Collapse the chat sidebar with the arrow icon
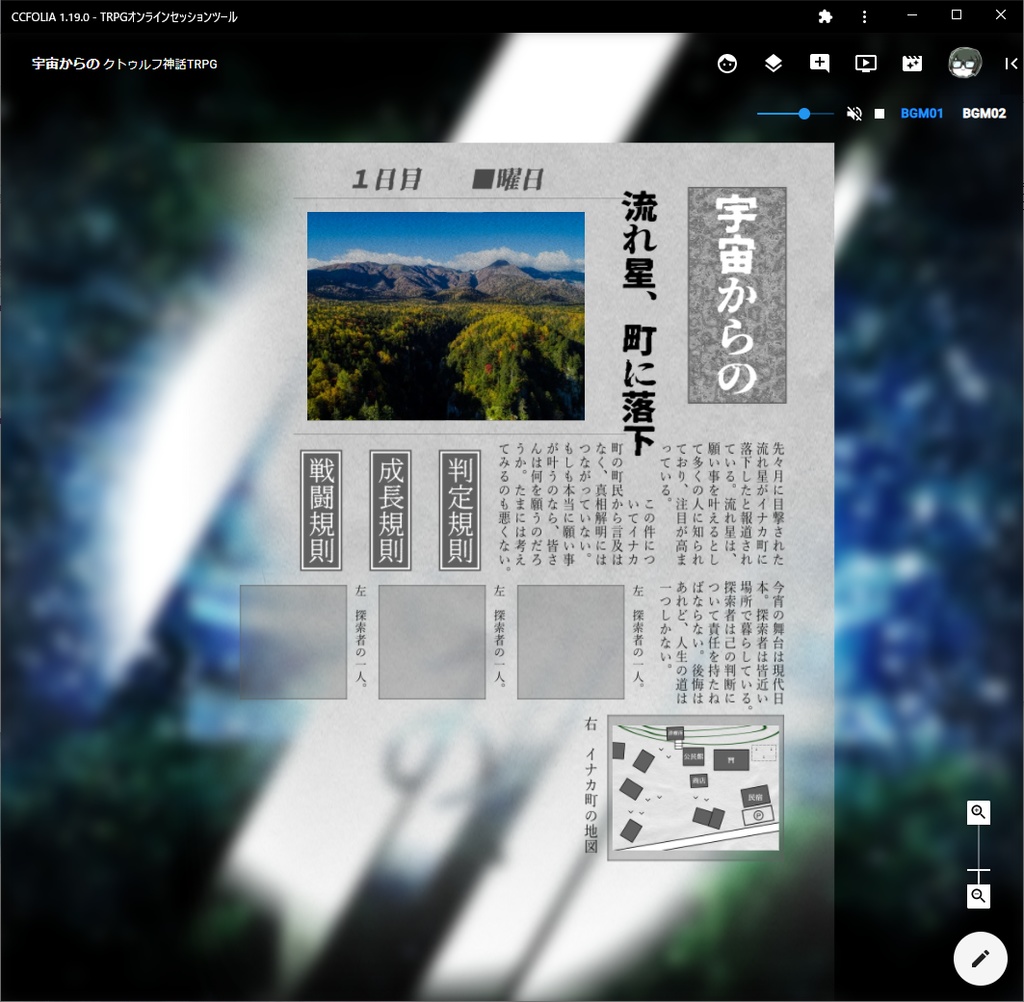Image resolution: width=1024 pixels, height=1002 pixels. (1009, 63)
